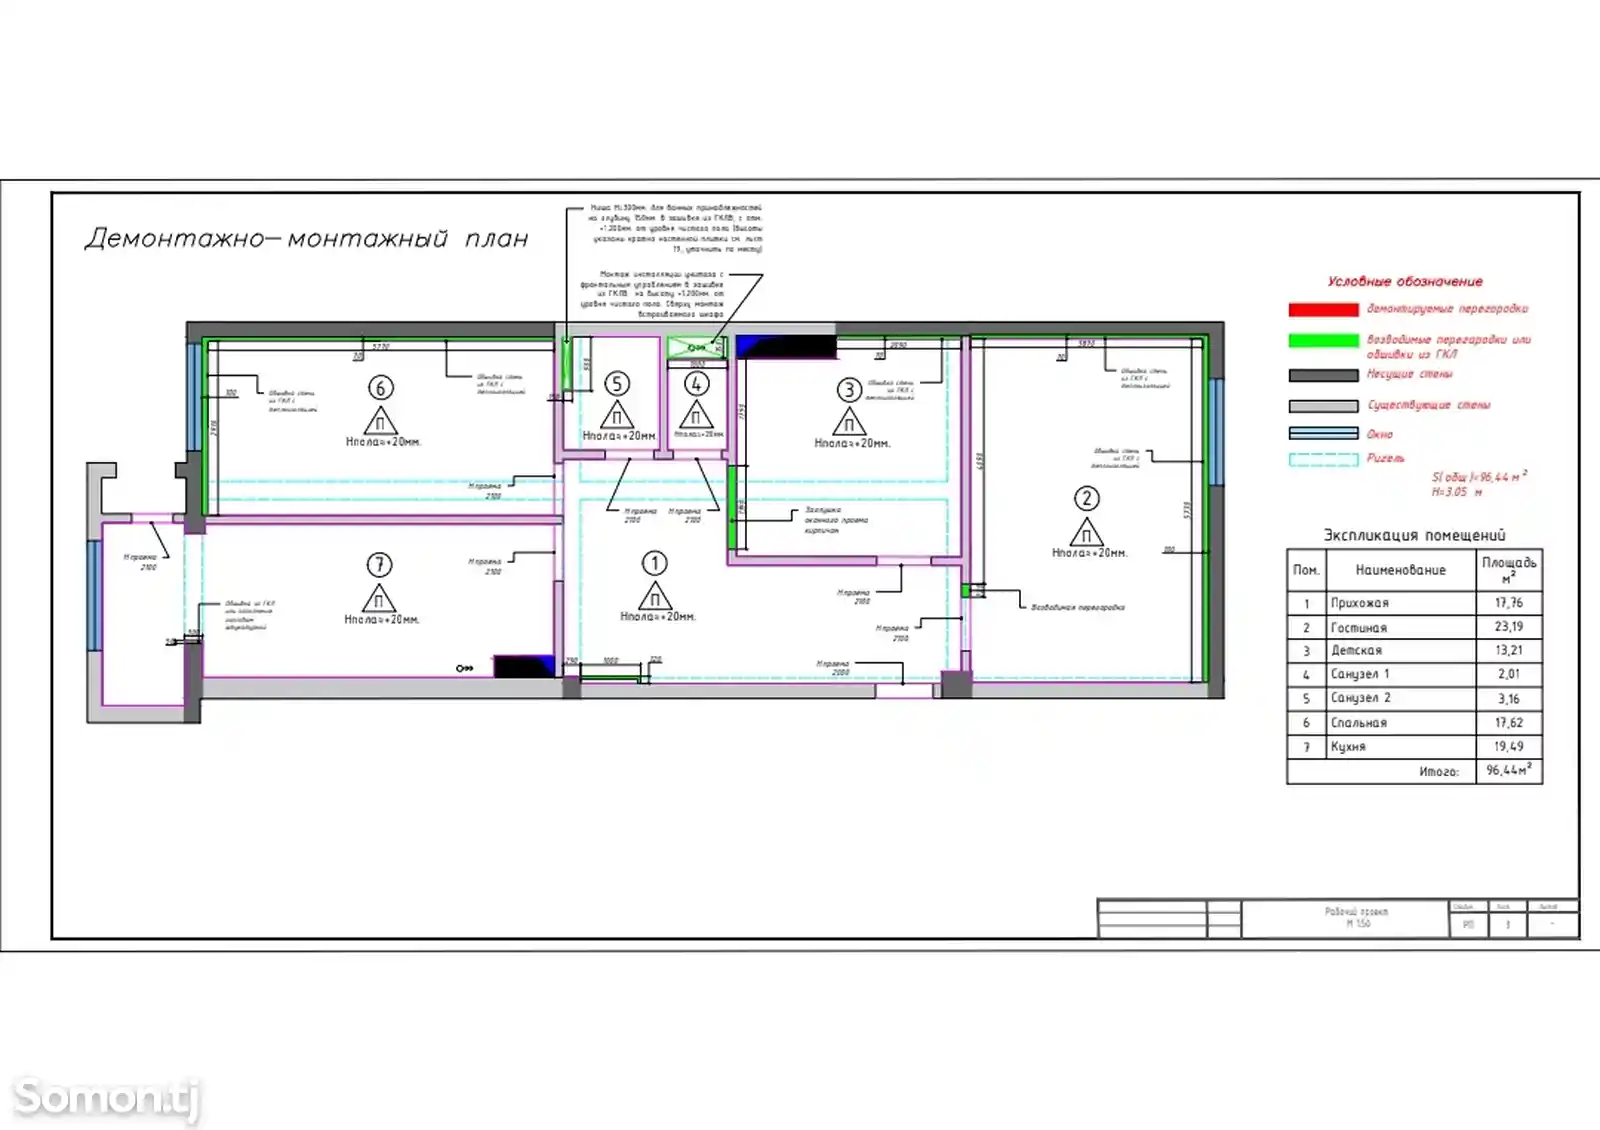Click the 'Кухня' table cell

pyautogui.click(x=1401, y=747)
